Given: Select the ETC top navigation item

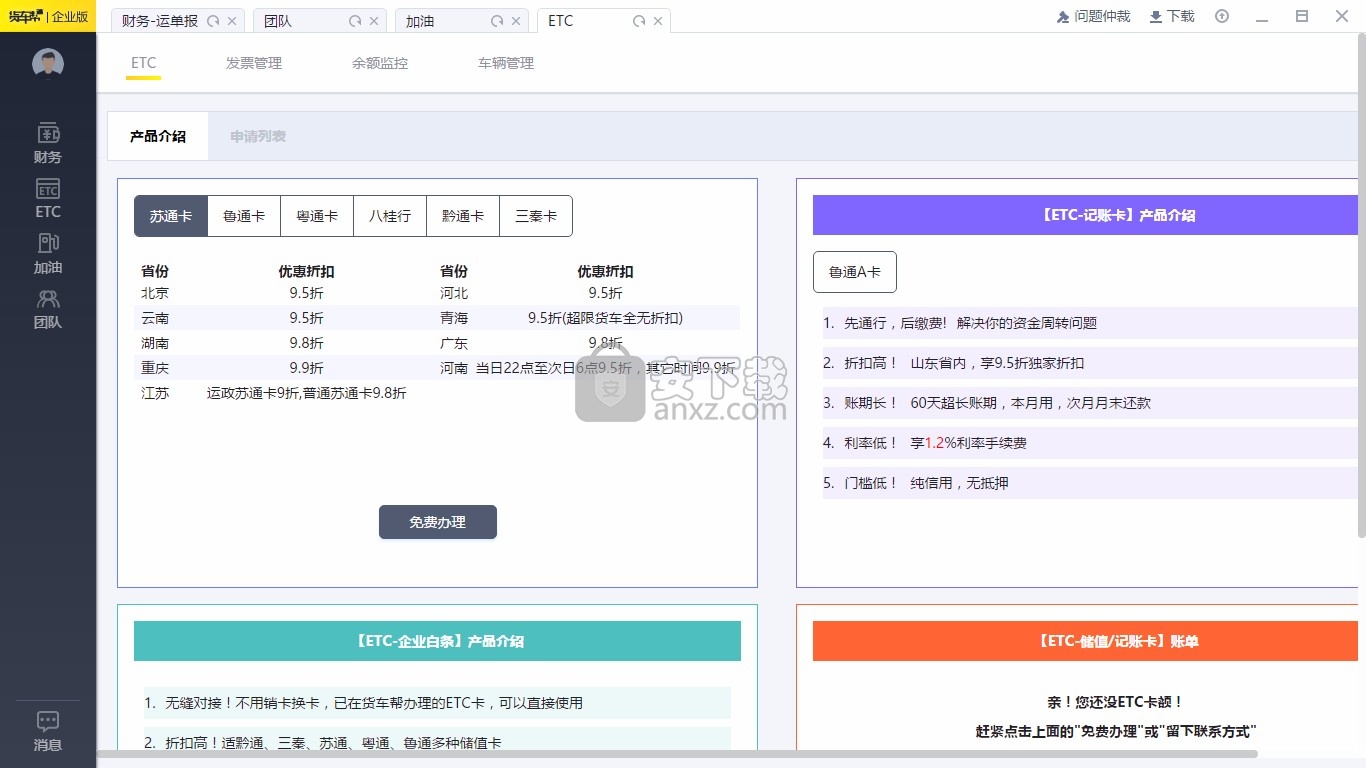Looking at the screenshot, I should (x=144, y=63).
